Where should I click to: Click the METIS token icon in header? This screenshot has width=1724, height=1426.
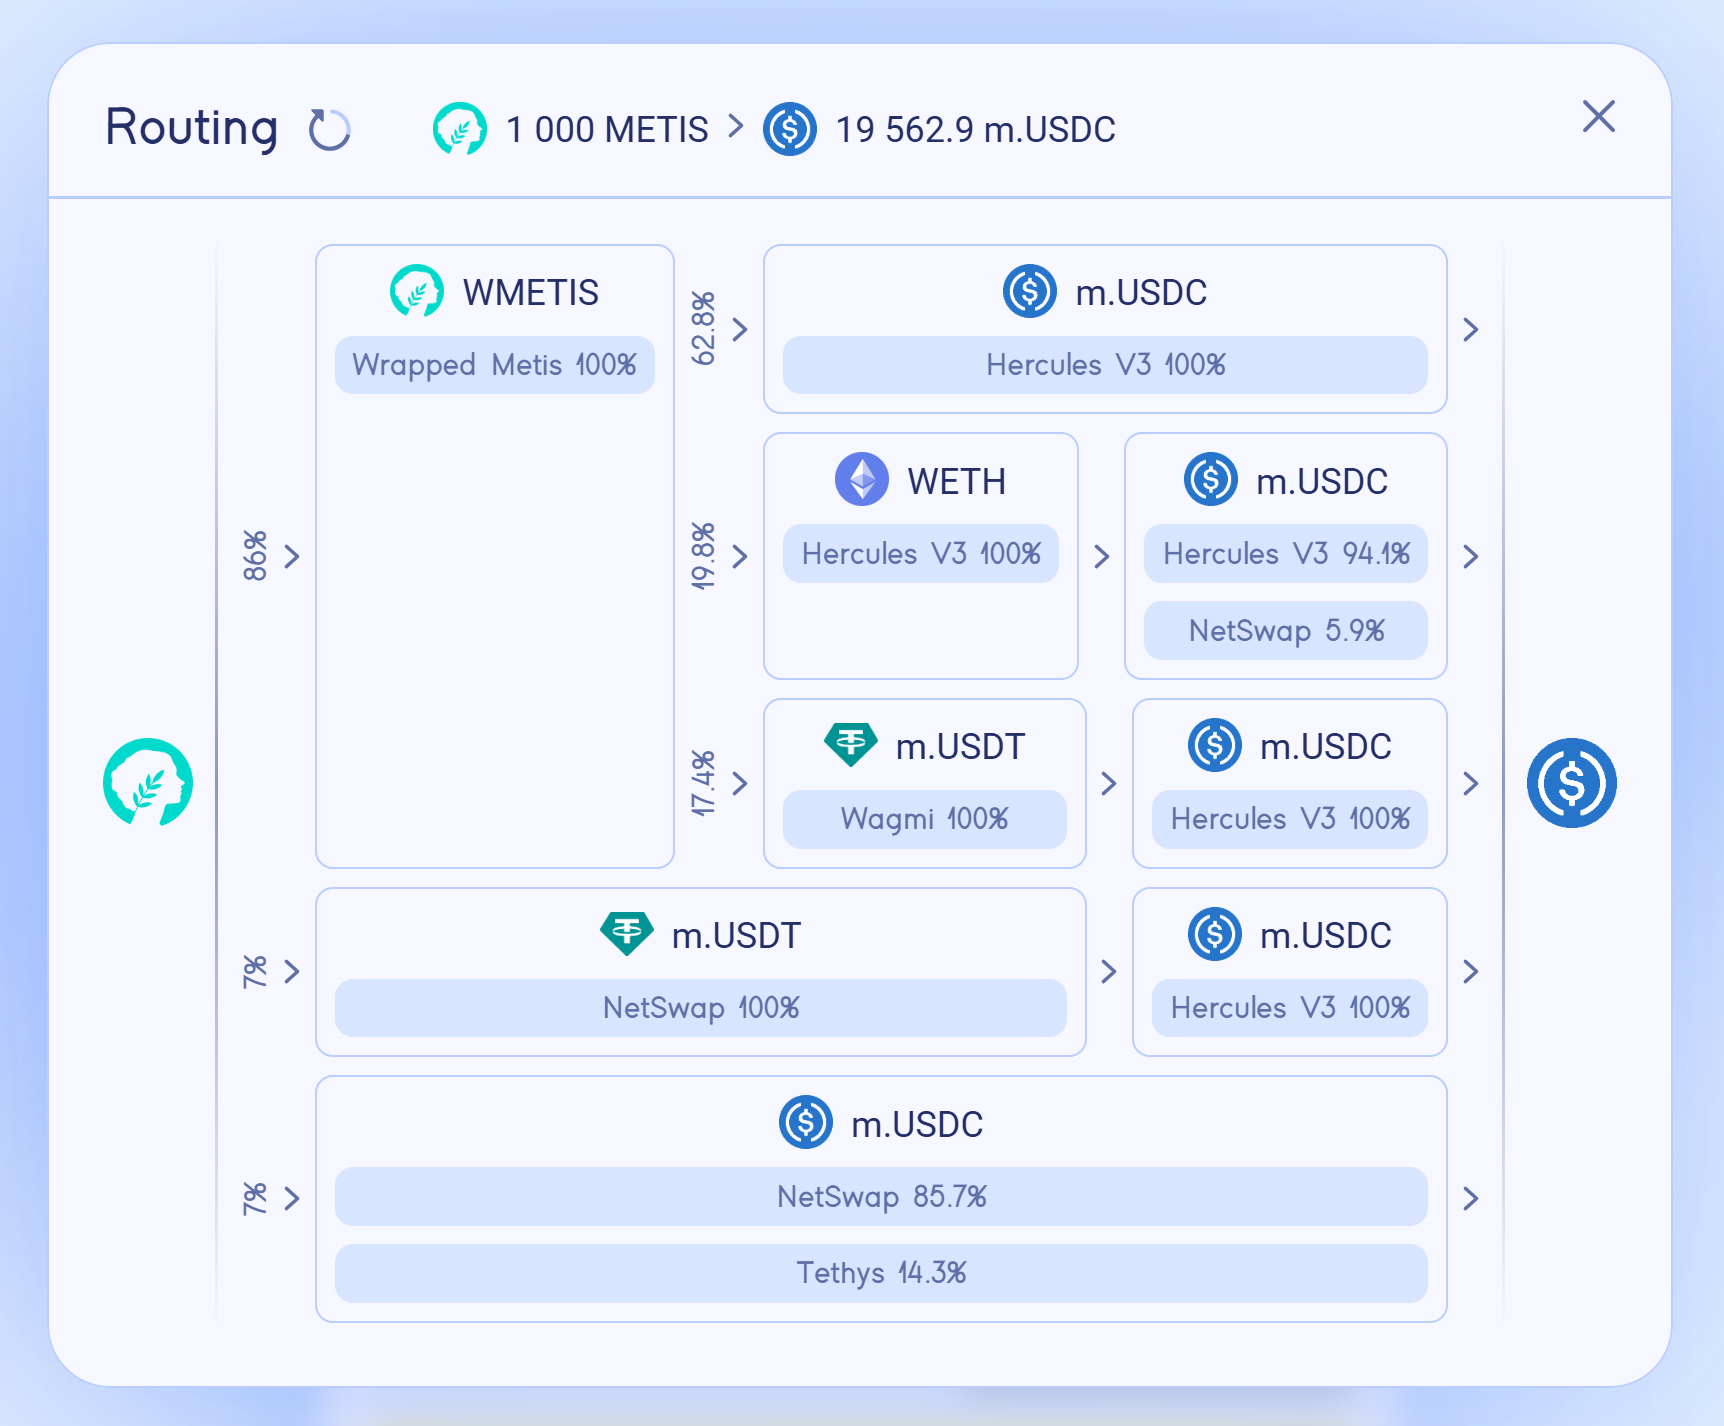click(460, 129)
